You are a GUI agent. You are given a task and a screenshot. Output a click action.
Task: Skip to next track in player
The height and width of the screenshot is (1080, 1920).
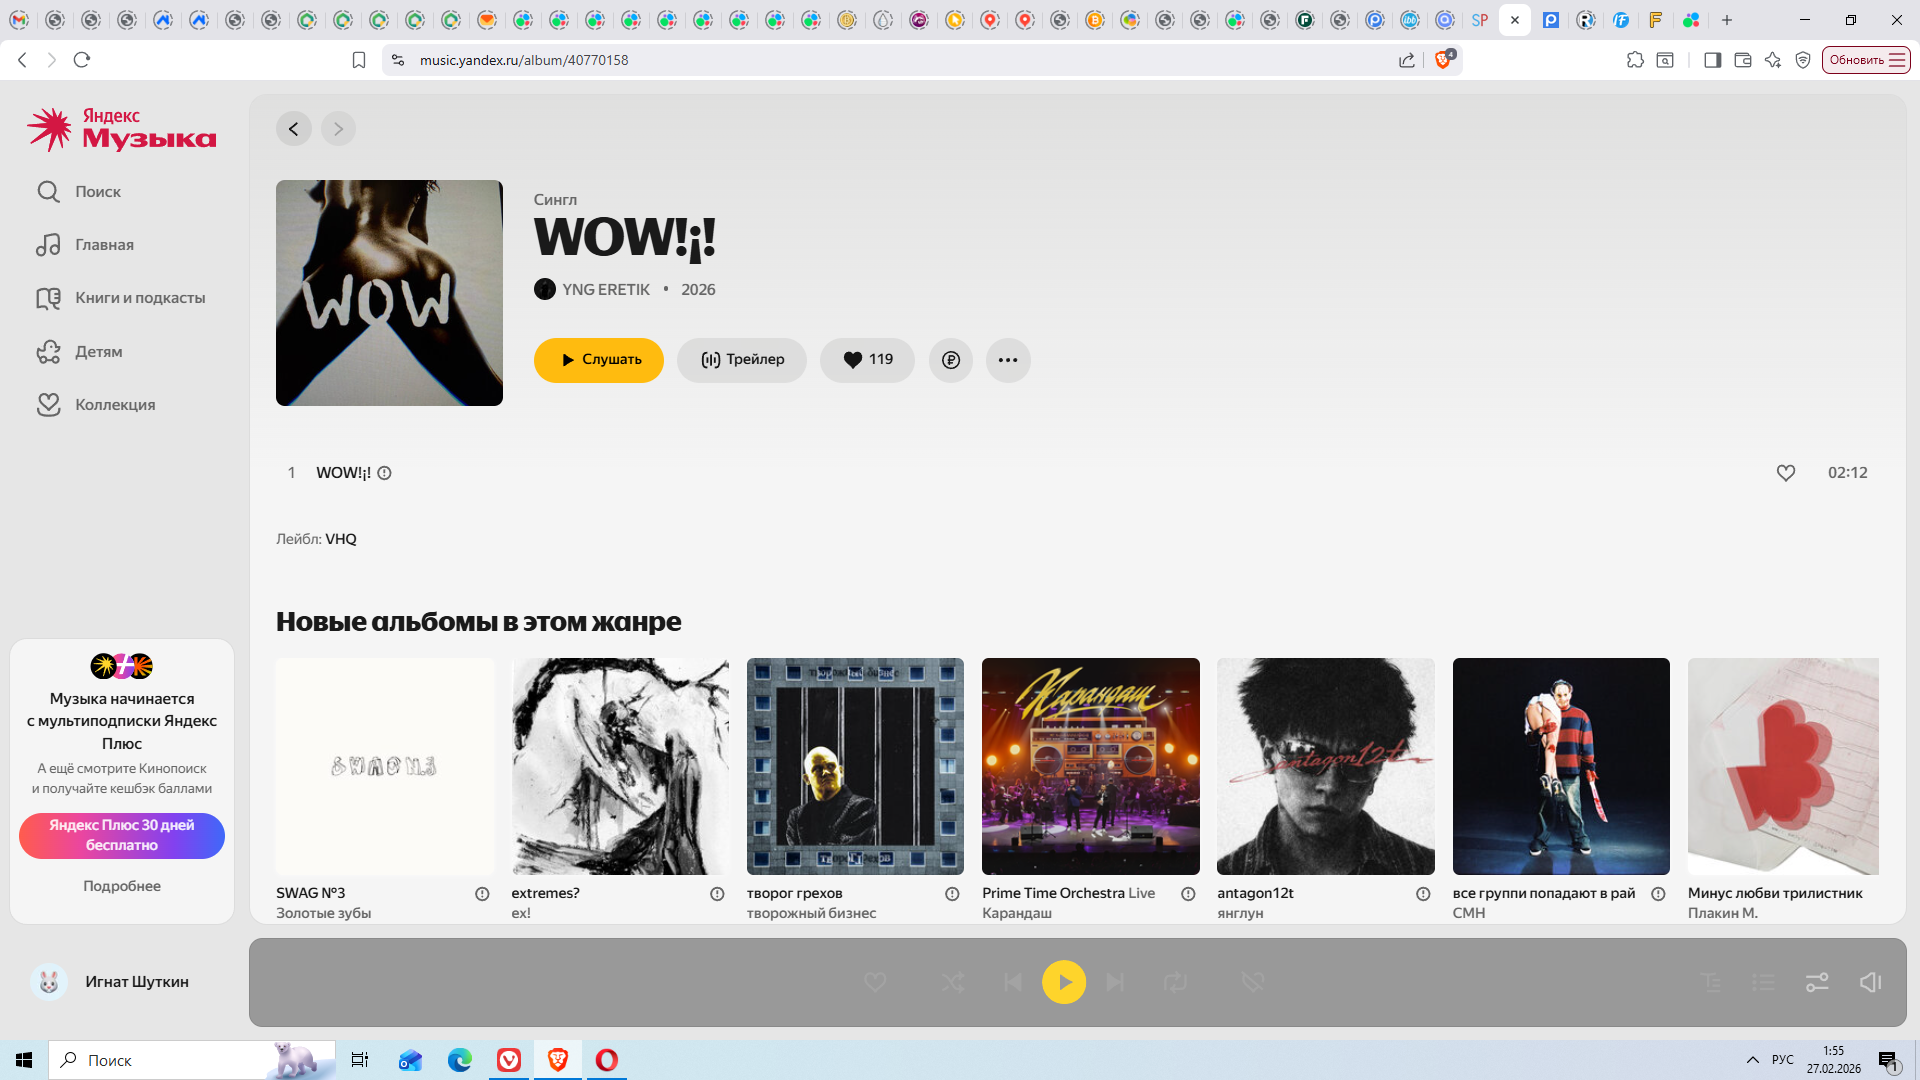1115,982
